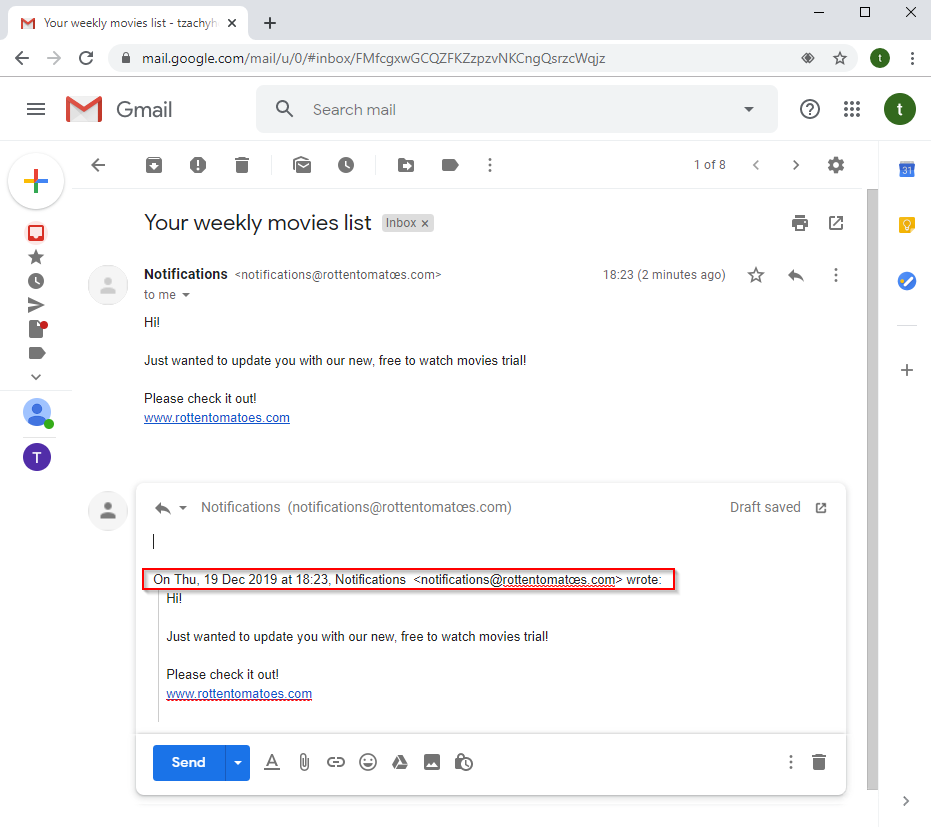
Task: Remove the Inbox label
Action: tap(425, 223)
